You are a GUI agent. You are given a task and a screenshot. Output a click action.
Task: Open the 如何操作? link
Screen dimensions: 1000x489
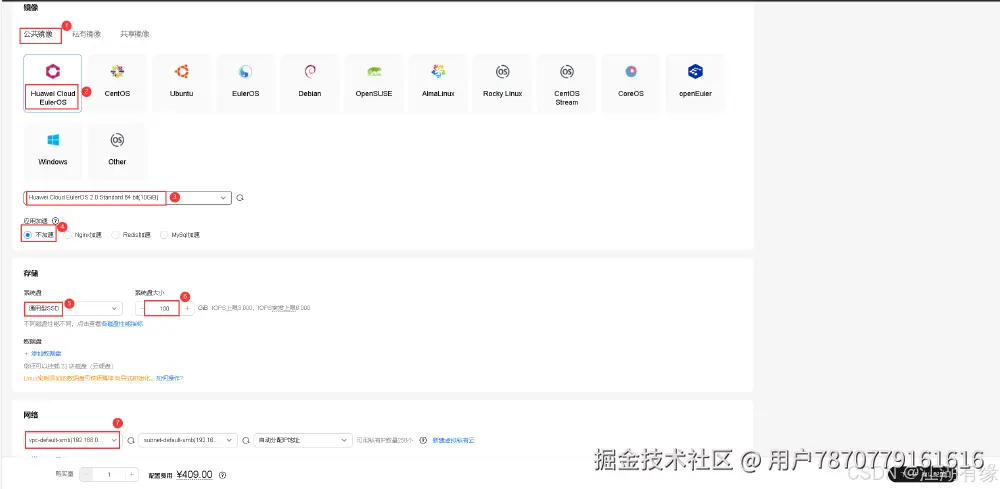168,378
